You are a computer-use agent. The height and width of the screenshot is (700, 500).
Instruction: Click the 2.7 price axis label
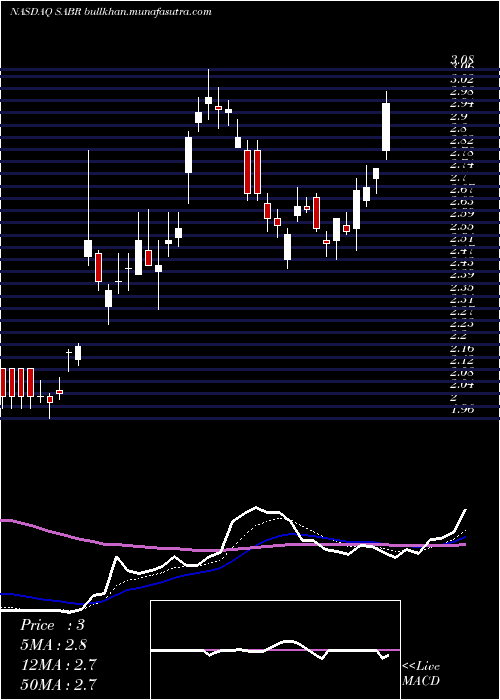tap(459, 177)
